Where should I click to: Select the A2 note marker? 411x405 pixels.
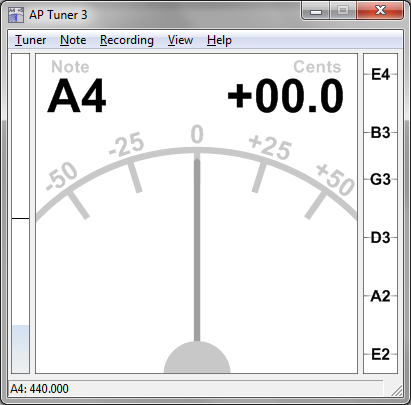pos(380,296)
